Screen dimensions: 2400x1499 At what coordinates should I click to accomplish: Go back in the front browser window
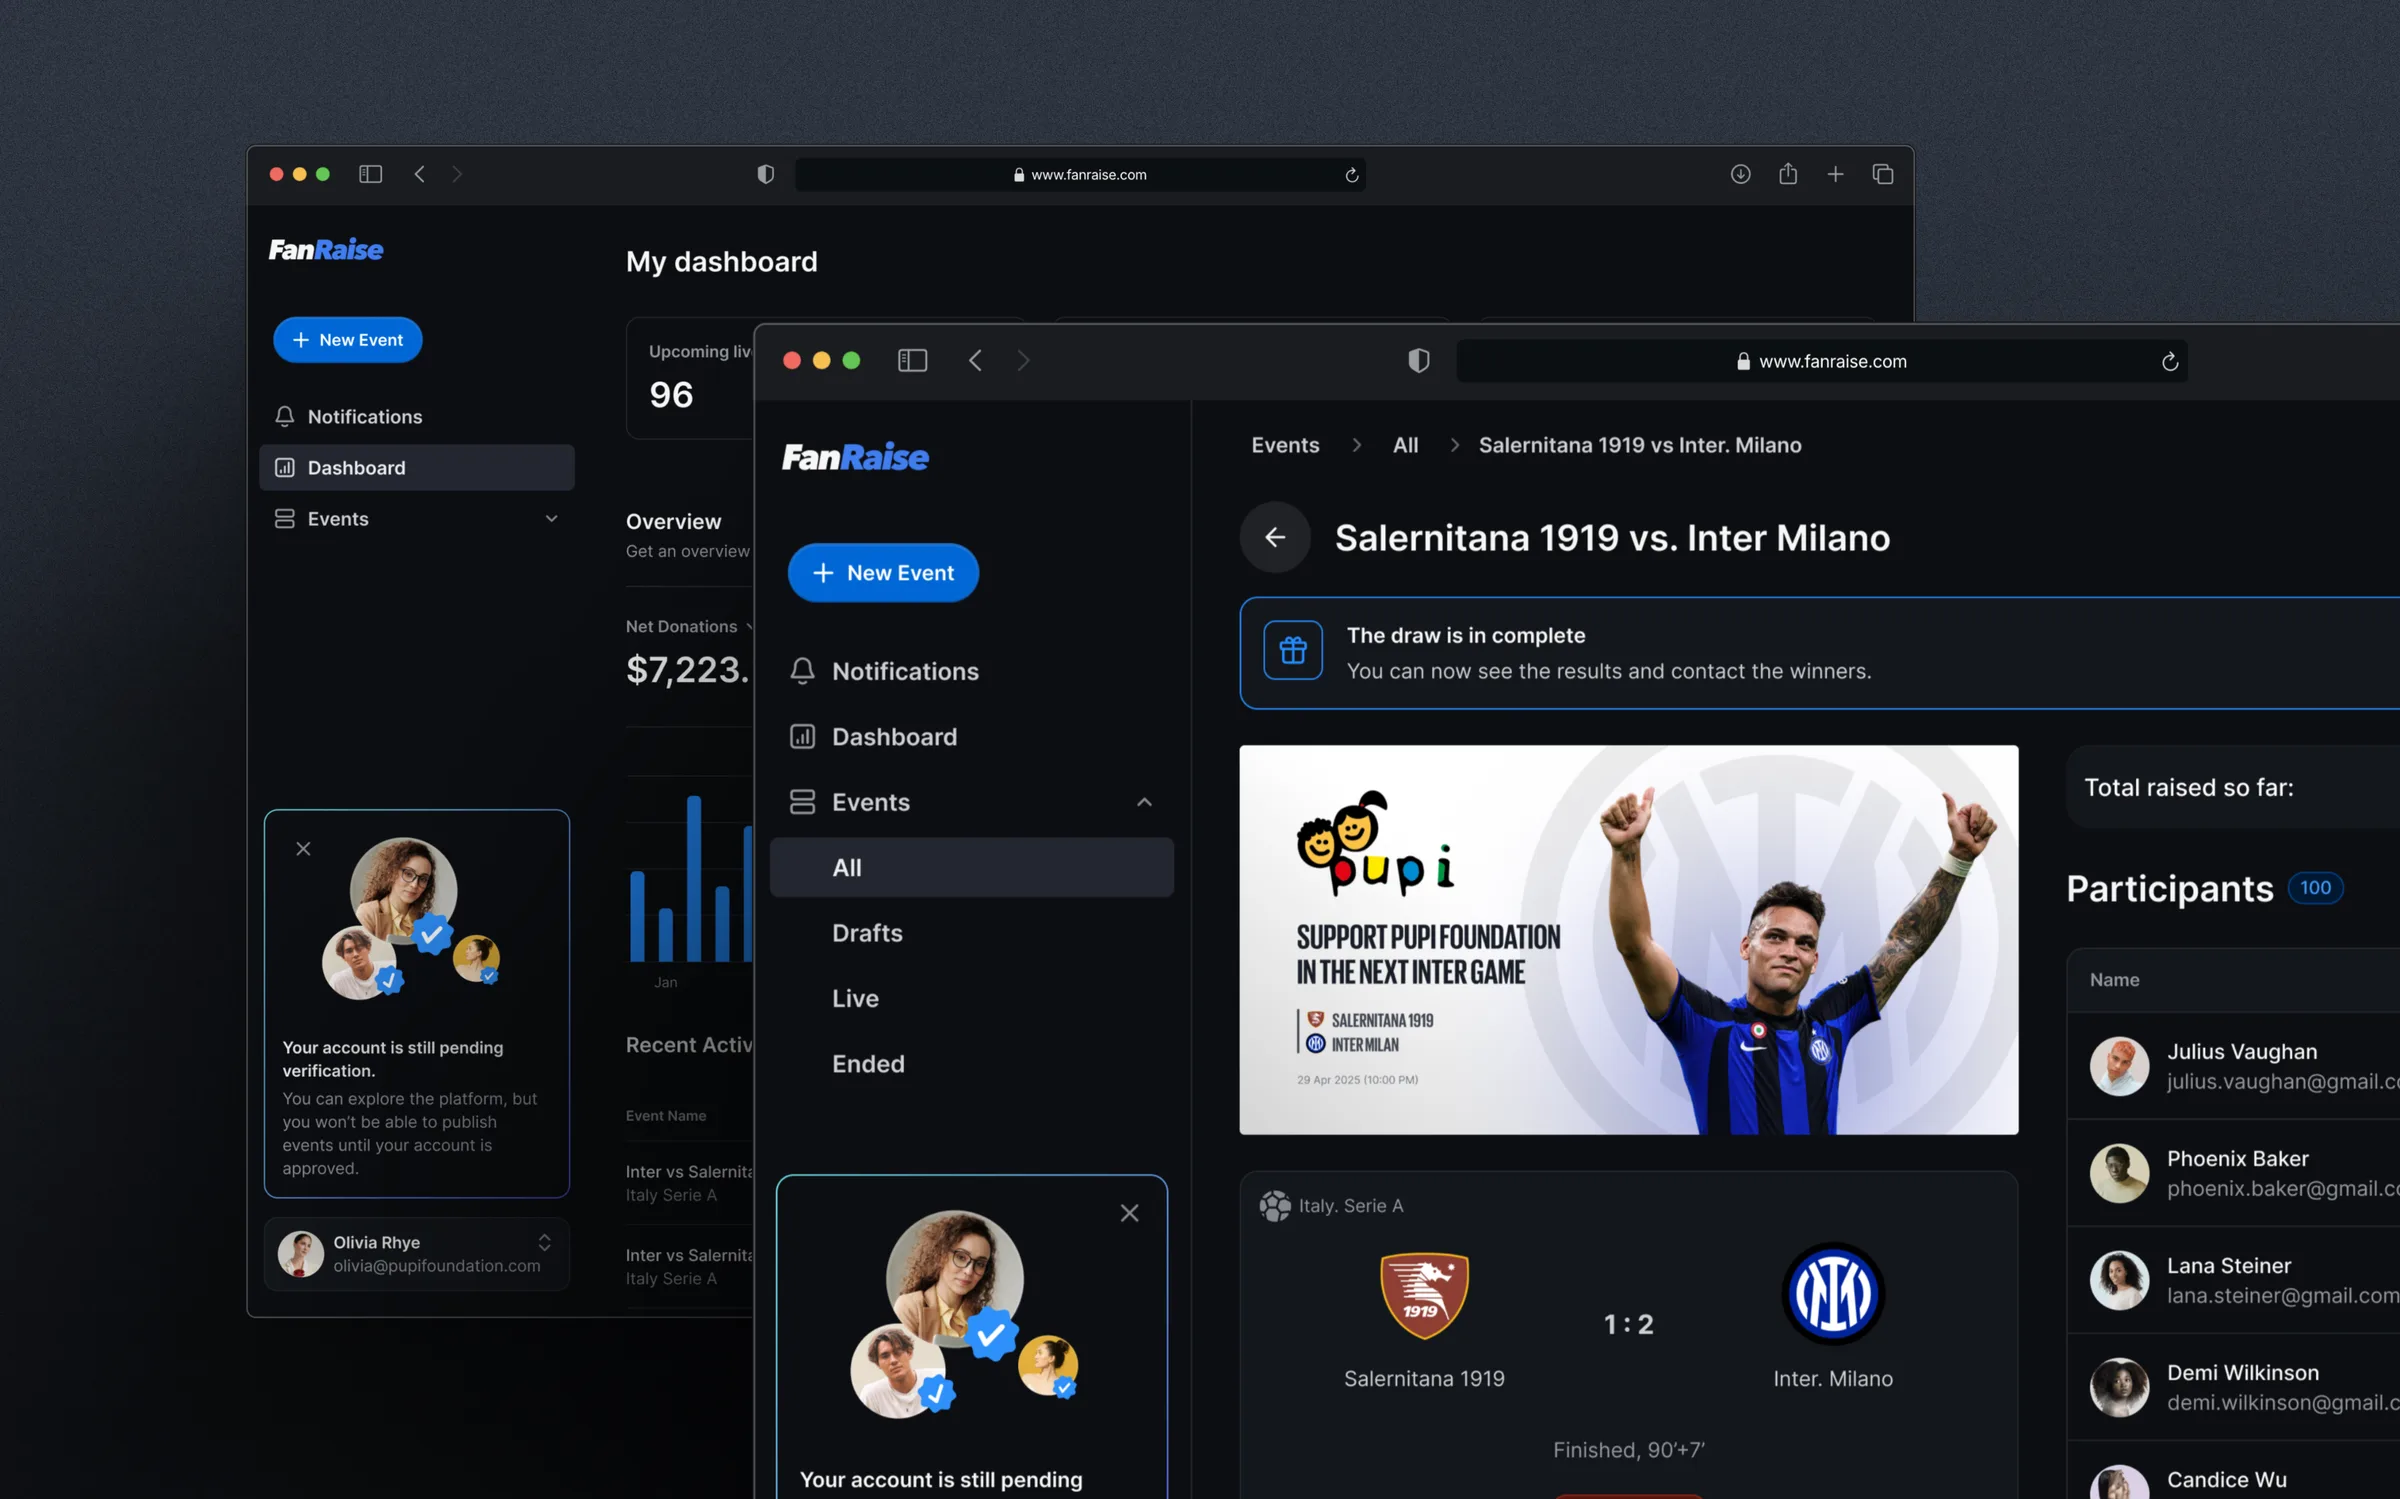(x=976, y=360)
